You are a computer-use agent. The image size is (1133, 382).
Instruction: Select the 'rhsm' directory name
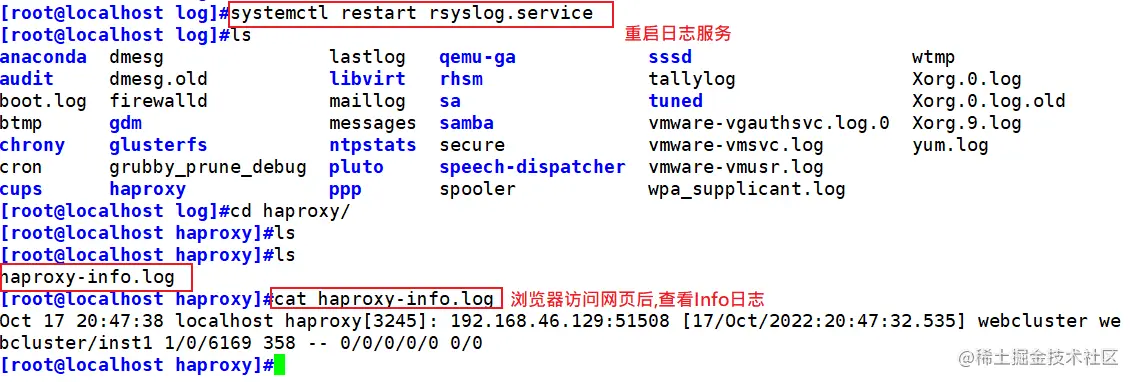(x=461, y=79)
